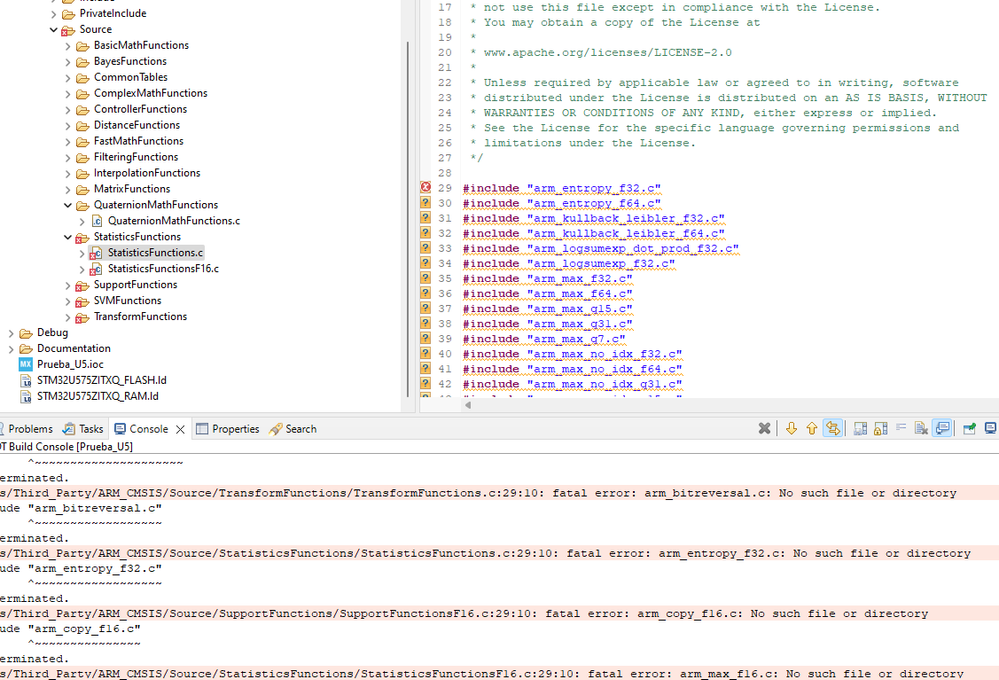Expand the PrivateInclude folder
Screen dimensions: 999x680
pos(54,13)
